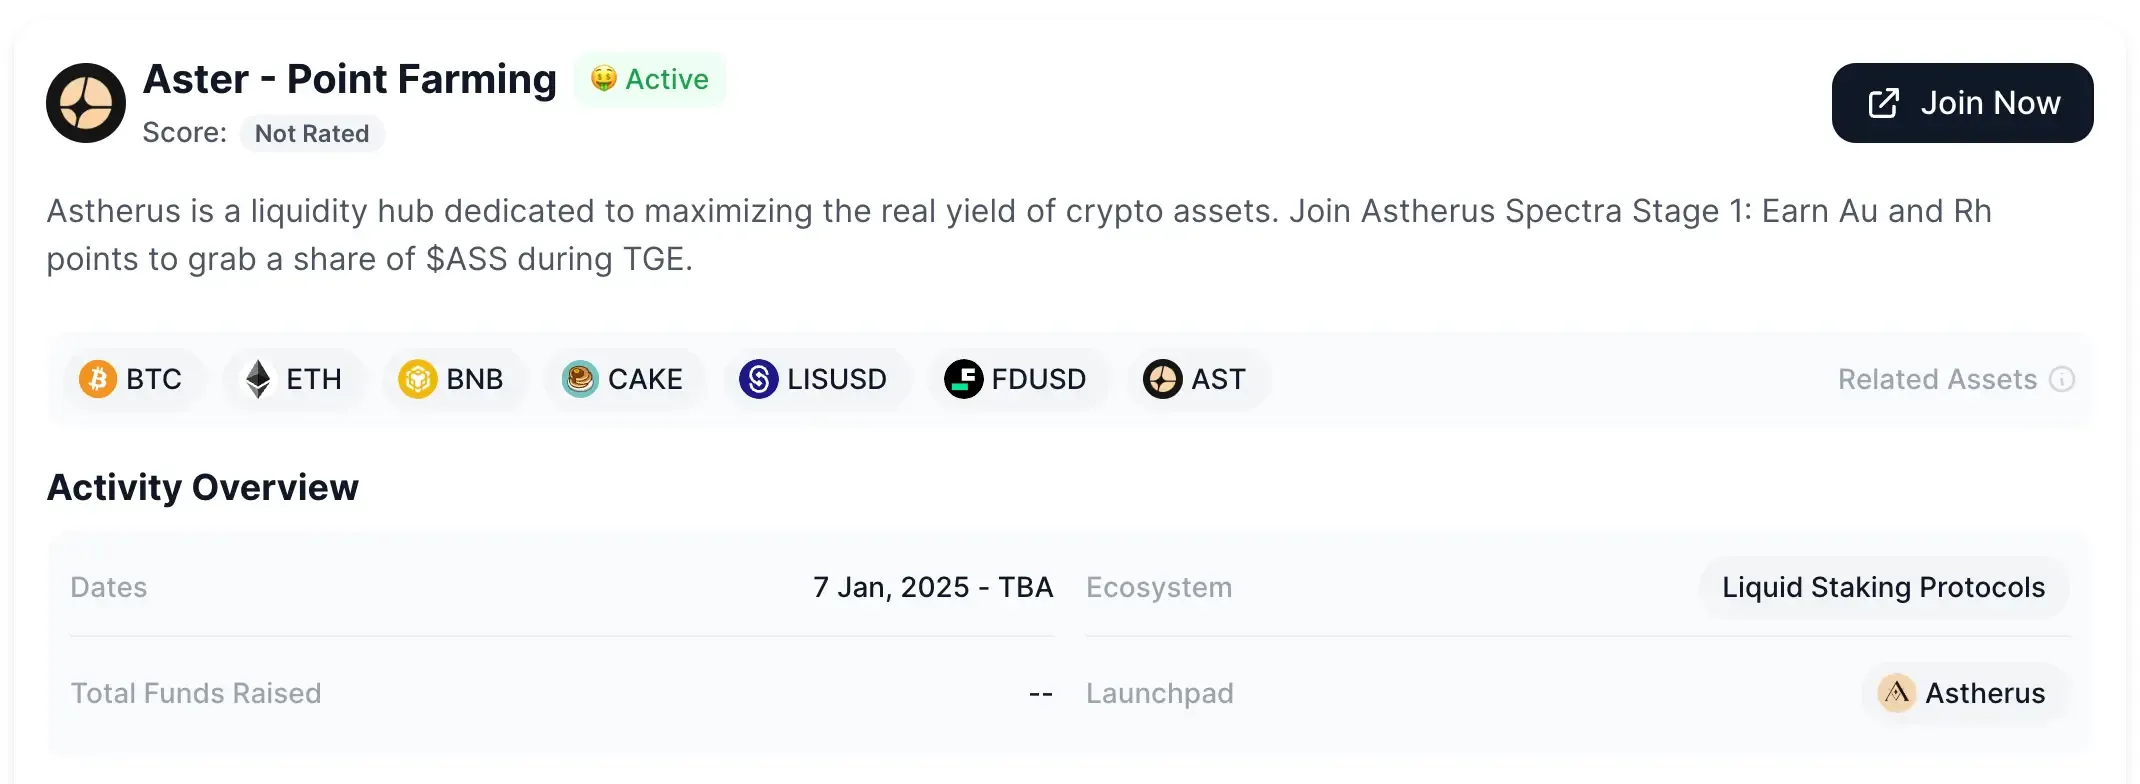The height and width of the screenshot is (784, 2140).
Task: Click the Ethereum diamond icon
Action: pyautogui.click(x=258, y=379)
